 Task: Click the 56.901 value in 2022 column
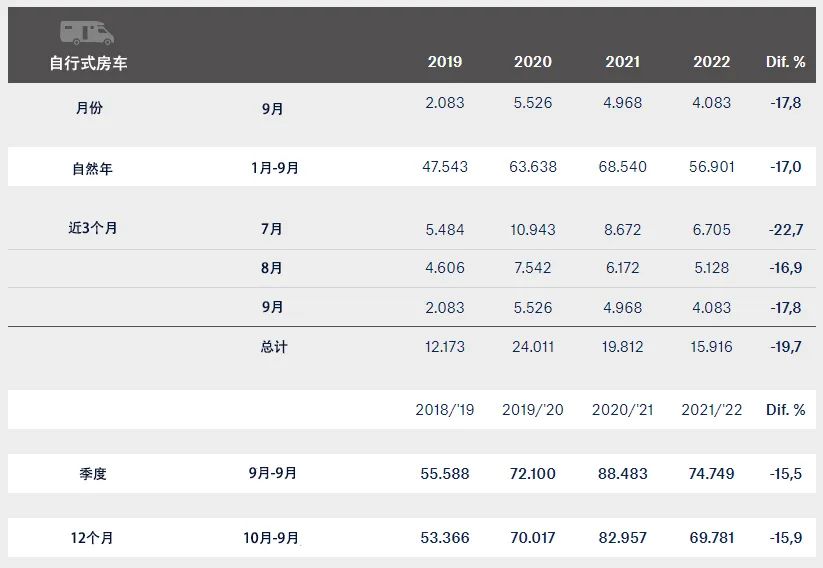coord(711,167)
